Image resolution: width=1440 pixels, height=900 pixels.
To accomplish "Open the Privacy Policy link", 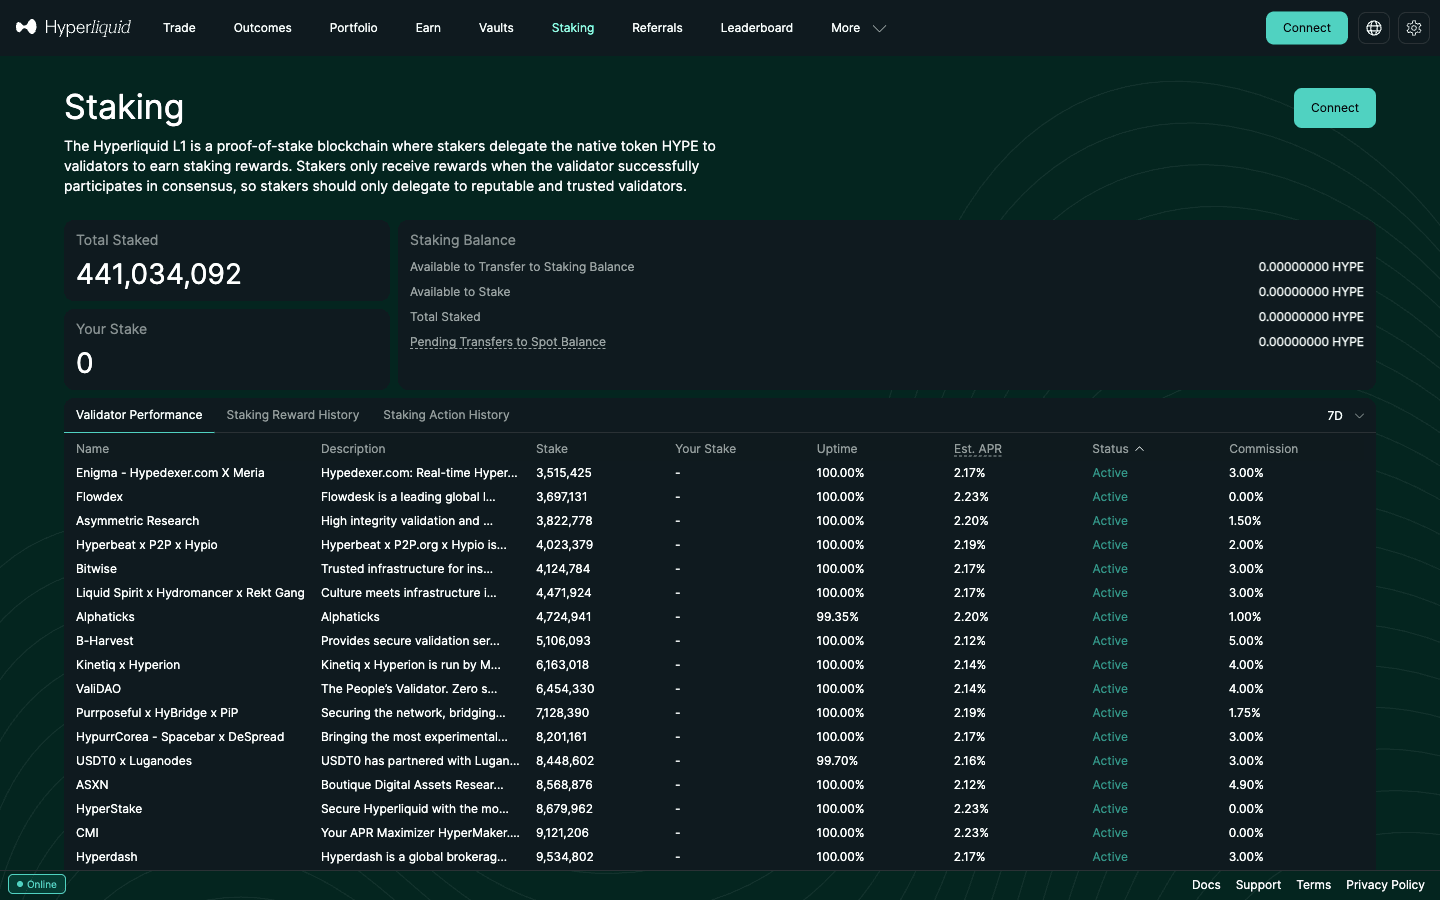I will click(x=1385, y=885).
